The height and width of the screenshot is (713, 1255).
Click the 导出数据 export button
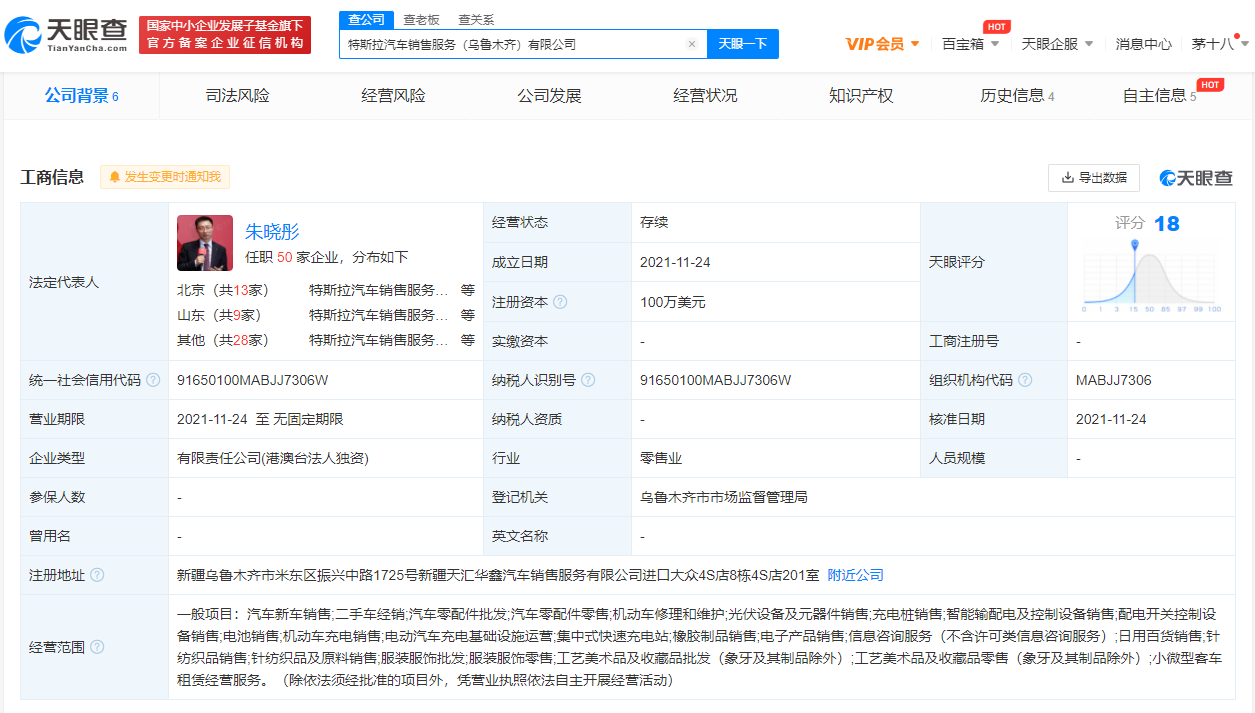tap(1094, 177)
